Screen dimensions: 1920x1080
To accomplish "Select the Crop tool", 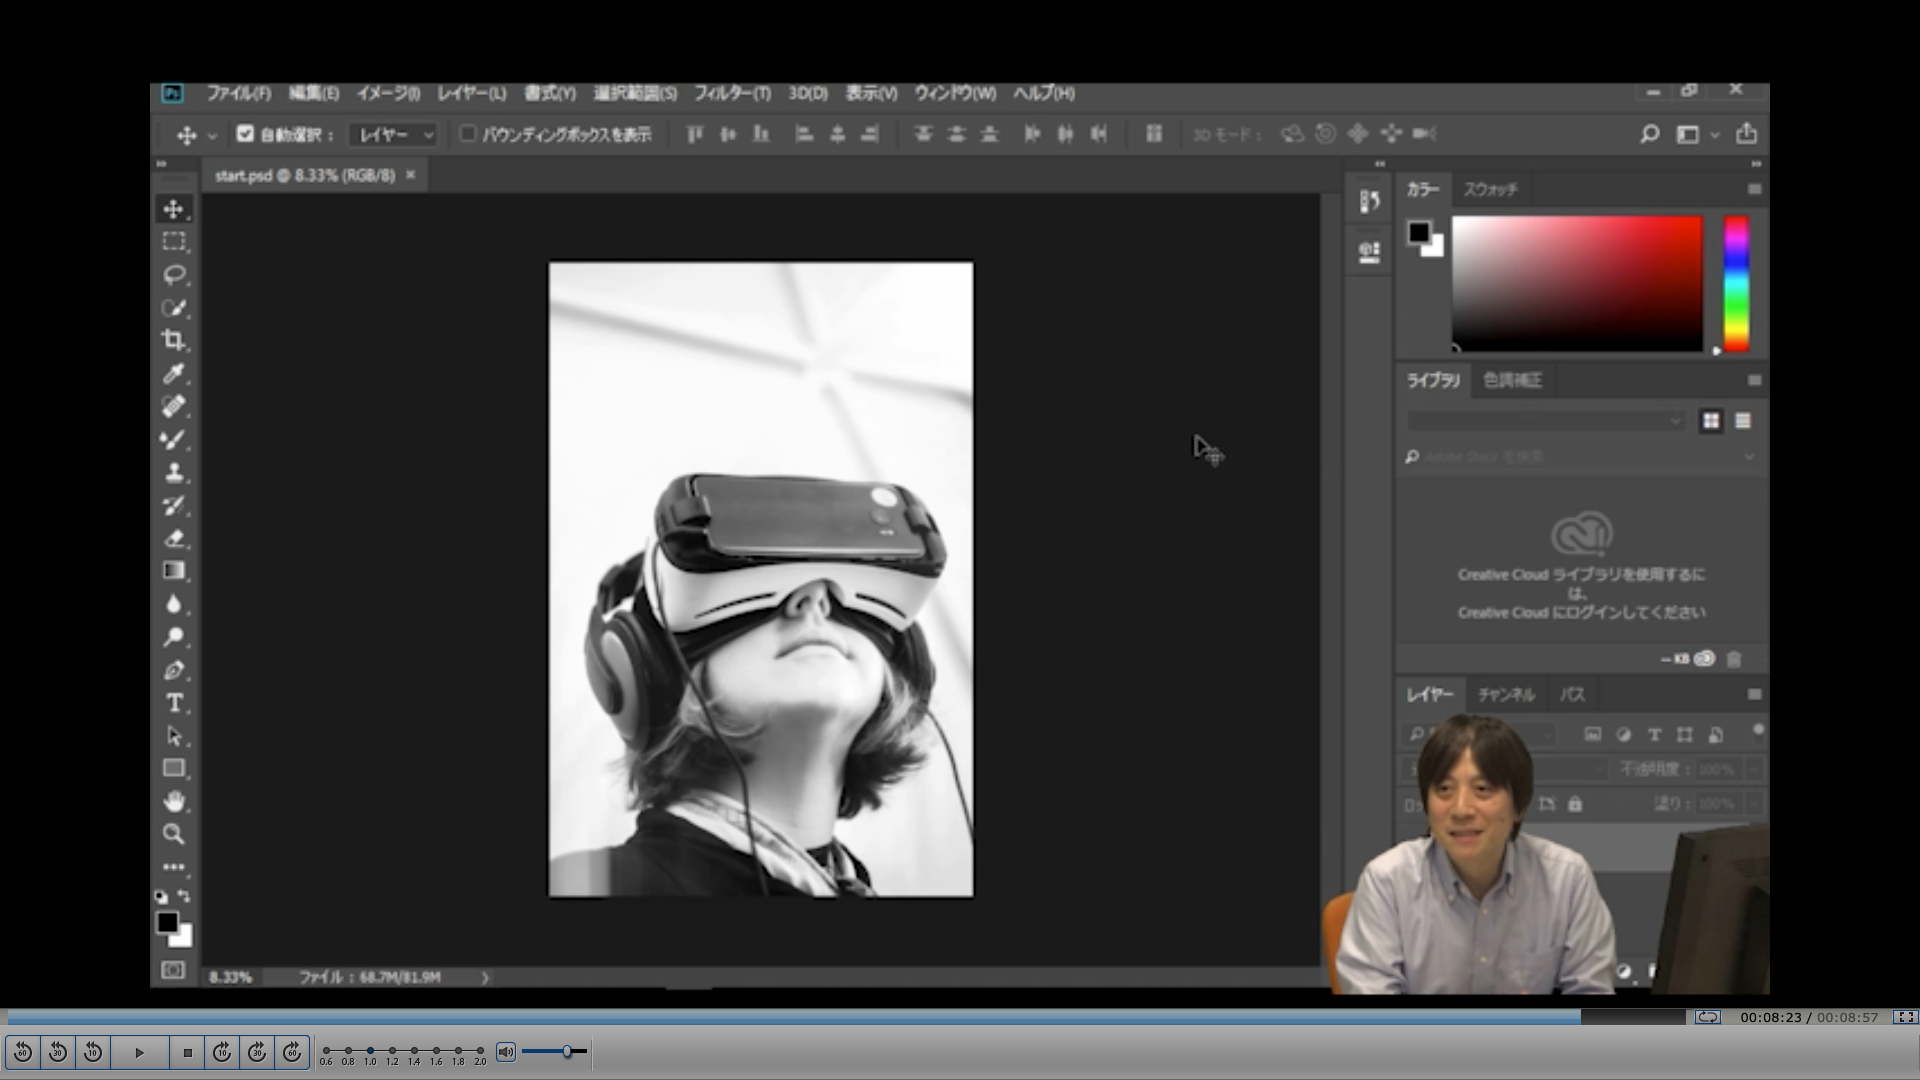I will pyautogui.click(x=174, y=341).
